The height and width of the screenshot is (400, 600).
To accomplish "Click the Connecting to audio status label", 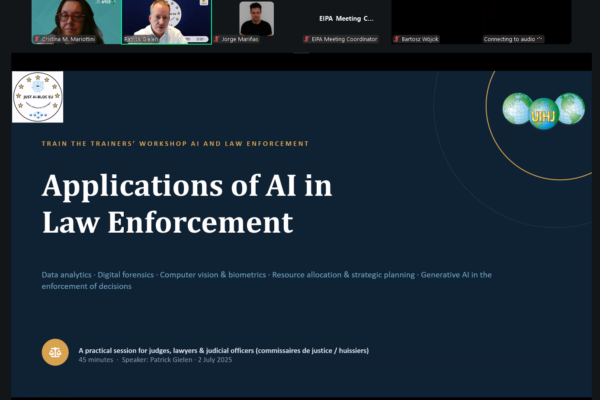I will [x=513, y=39].
